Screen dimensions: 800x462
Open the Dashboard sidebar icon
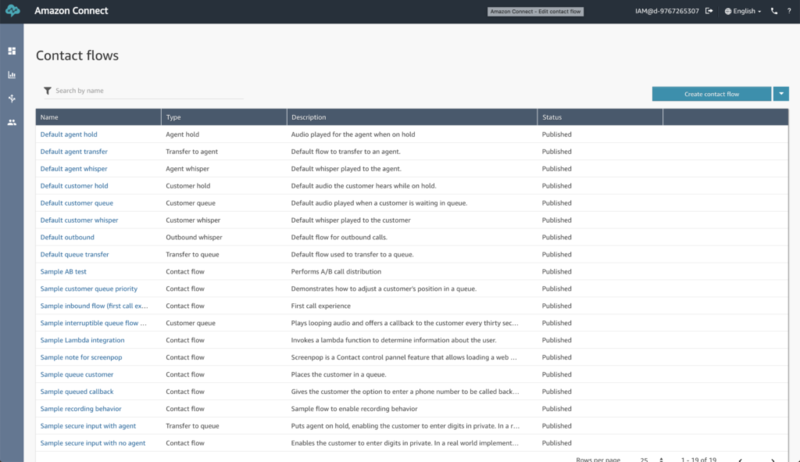click(x=12, y=51)
